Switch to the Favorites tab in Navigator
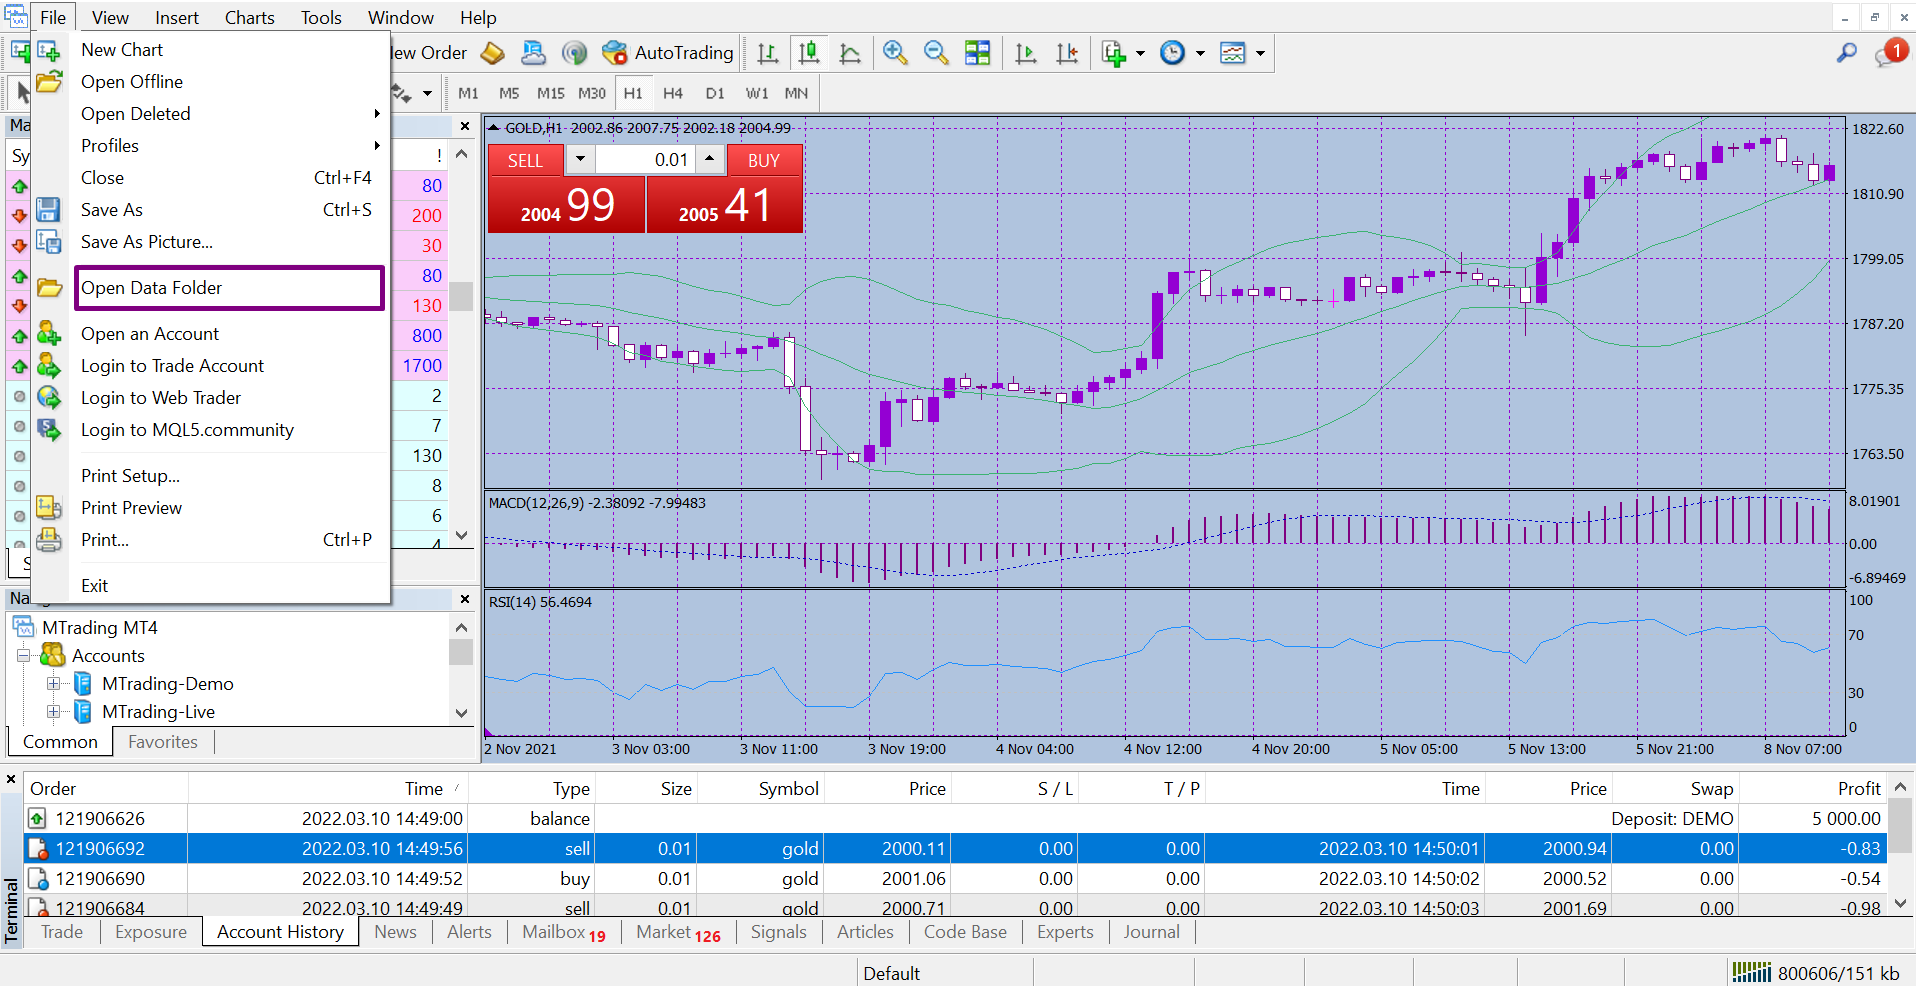The height and width of the screenshot is (986, 1916). (x=163, y=742)
